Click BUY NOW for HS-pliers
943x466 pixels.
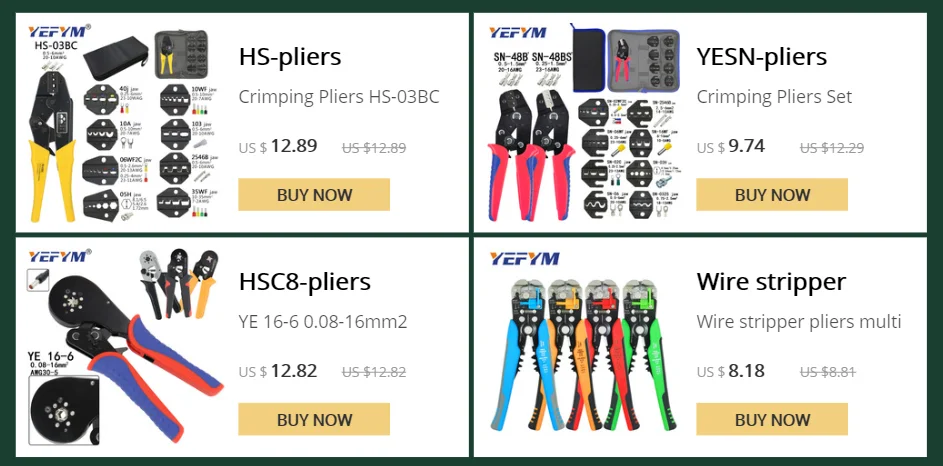pos(314,195)
